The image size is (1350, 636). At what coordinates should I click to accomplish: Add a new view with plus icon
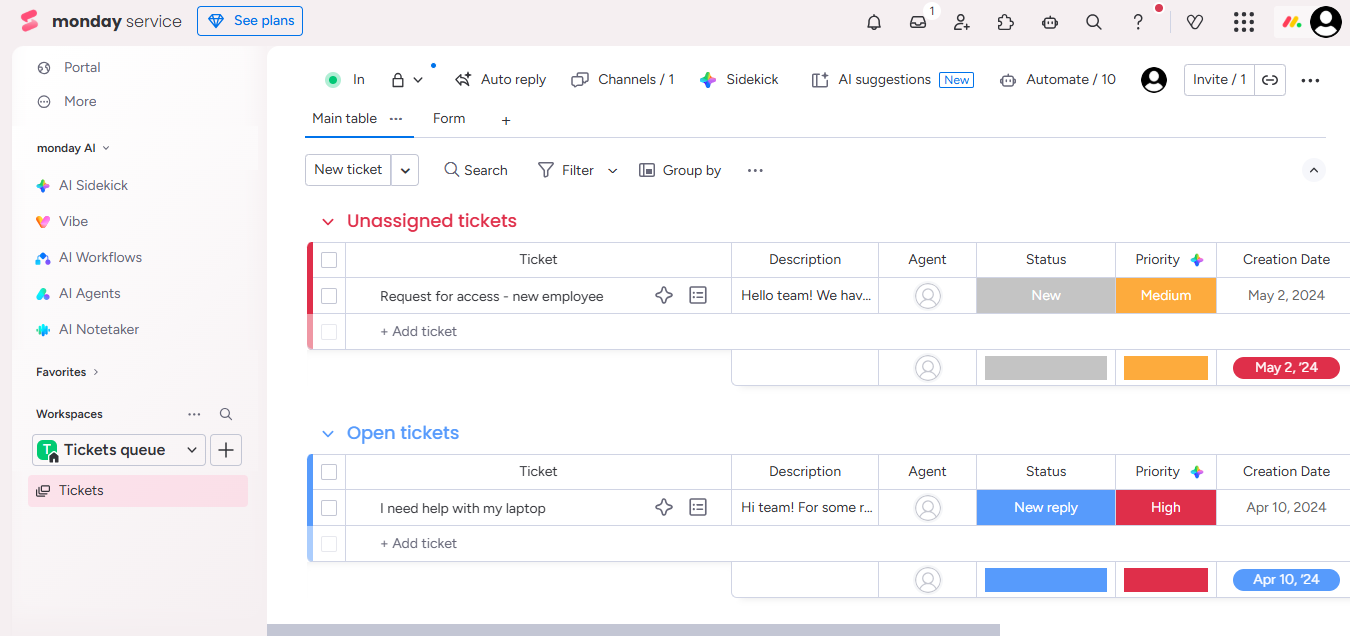[x=506, y=120]
